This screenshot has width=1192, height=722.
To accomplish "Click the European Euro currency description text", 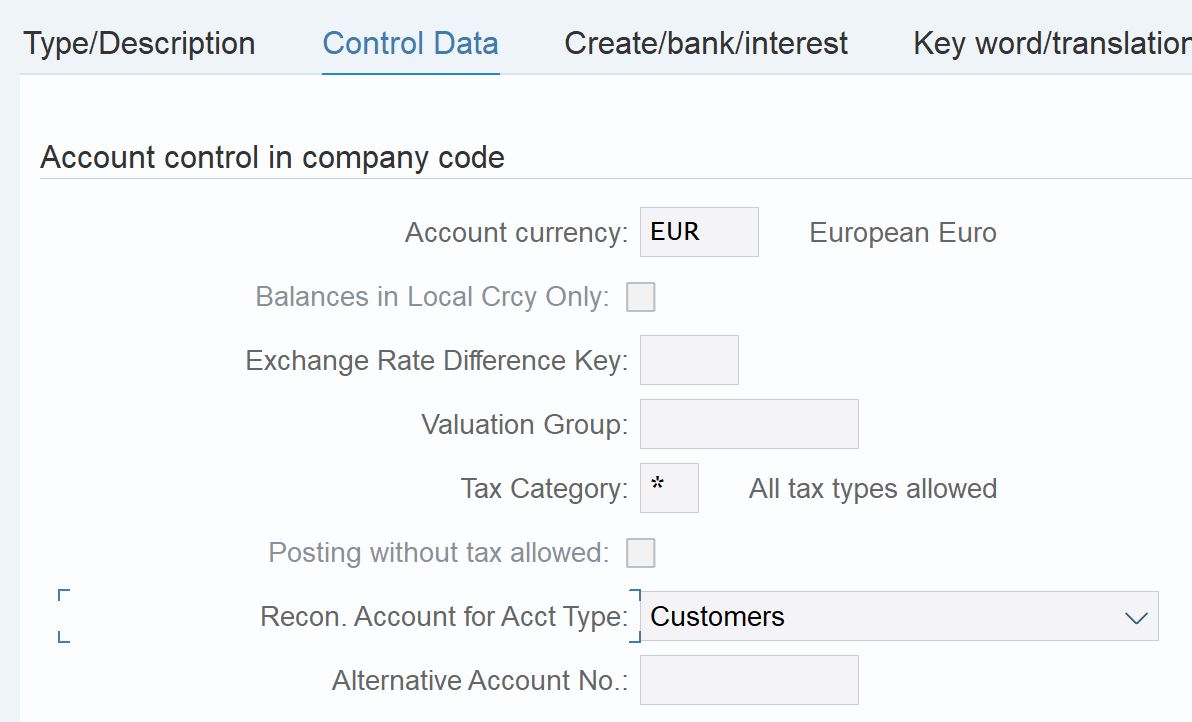I will 902,233.
